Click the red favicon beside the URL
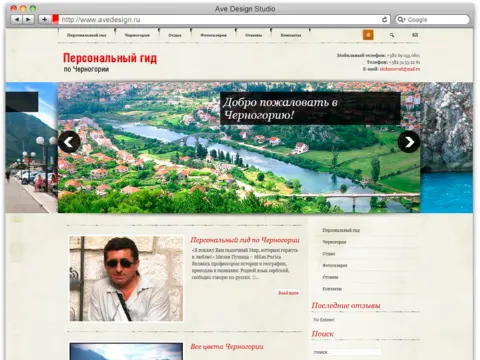 point(55,19)
